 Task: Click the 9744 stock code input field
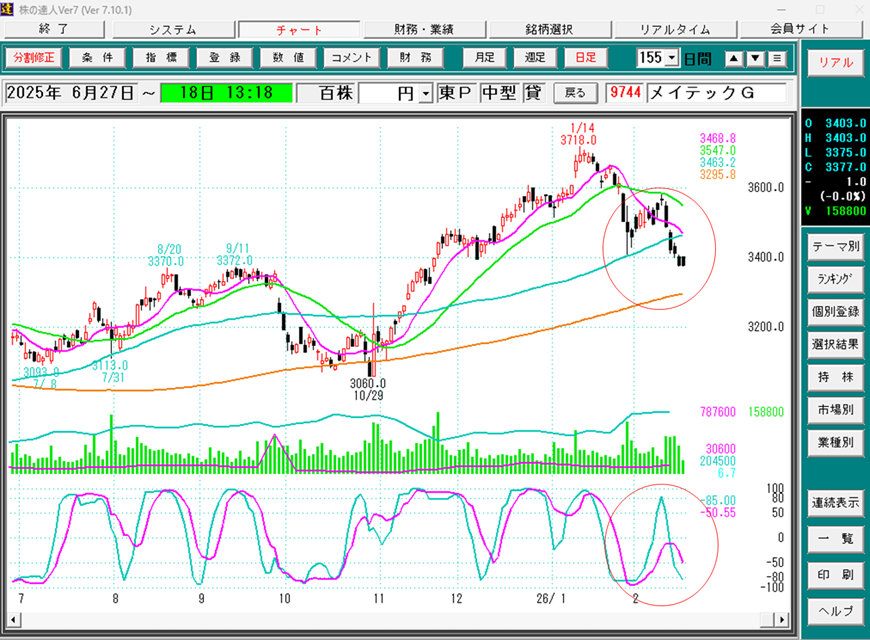(x=624, y=93)
